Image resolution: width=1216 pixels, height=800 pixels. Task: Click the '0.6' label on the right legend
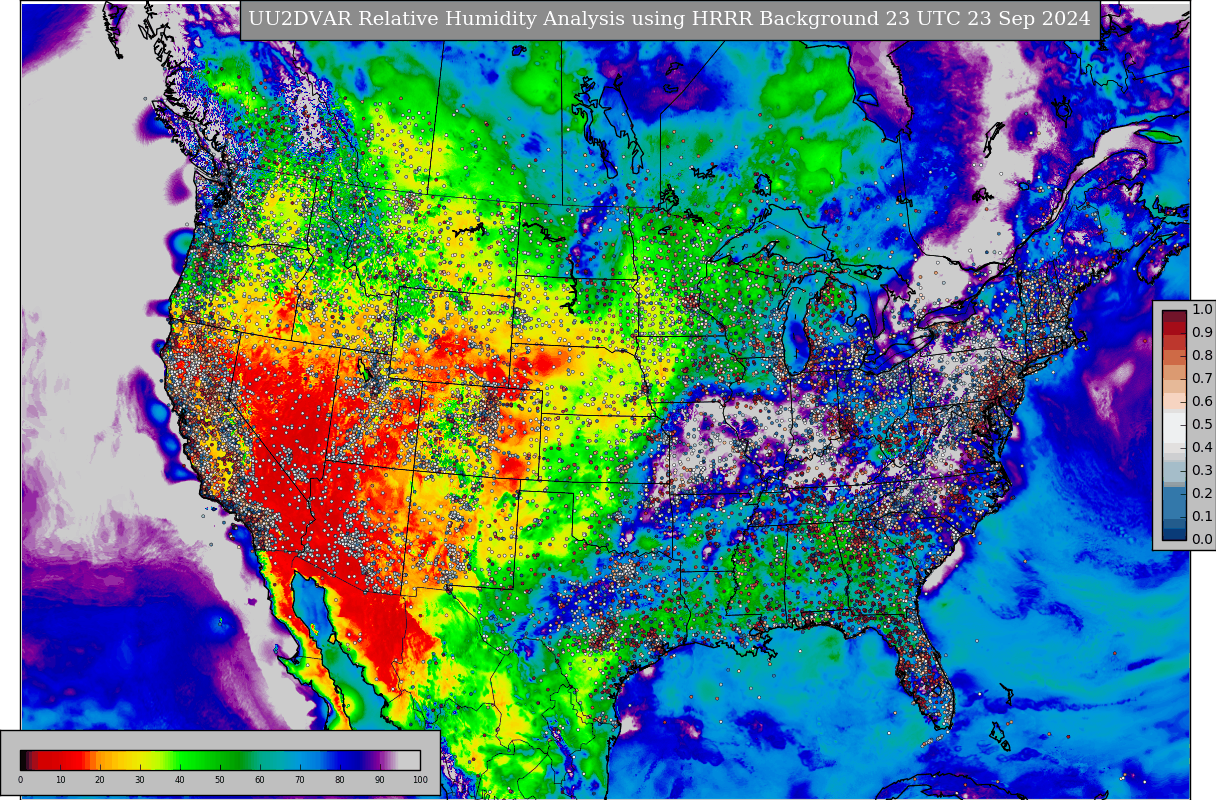1202,402
